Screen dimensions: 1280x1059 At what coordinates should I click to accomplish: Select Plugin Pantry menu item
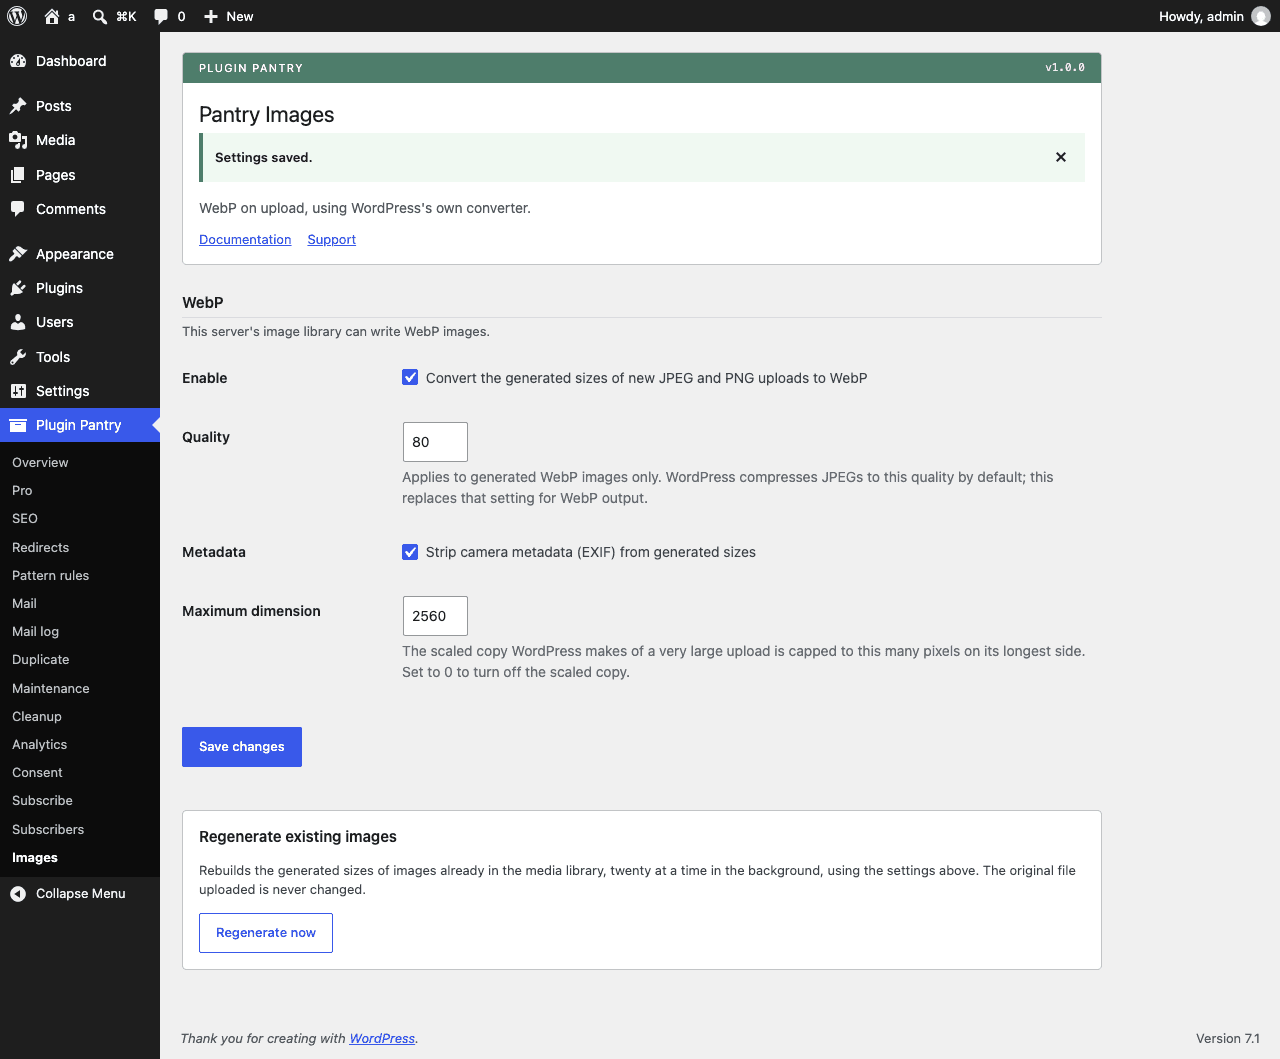coord(80,425)
